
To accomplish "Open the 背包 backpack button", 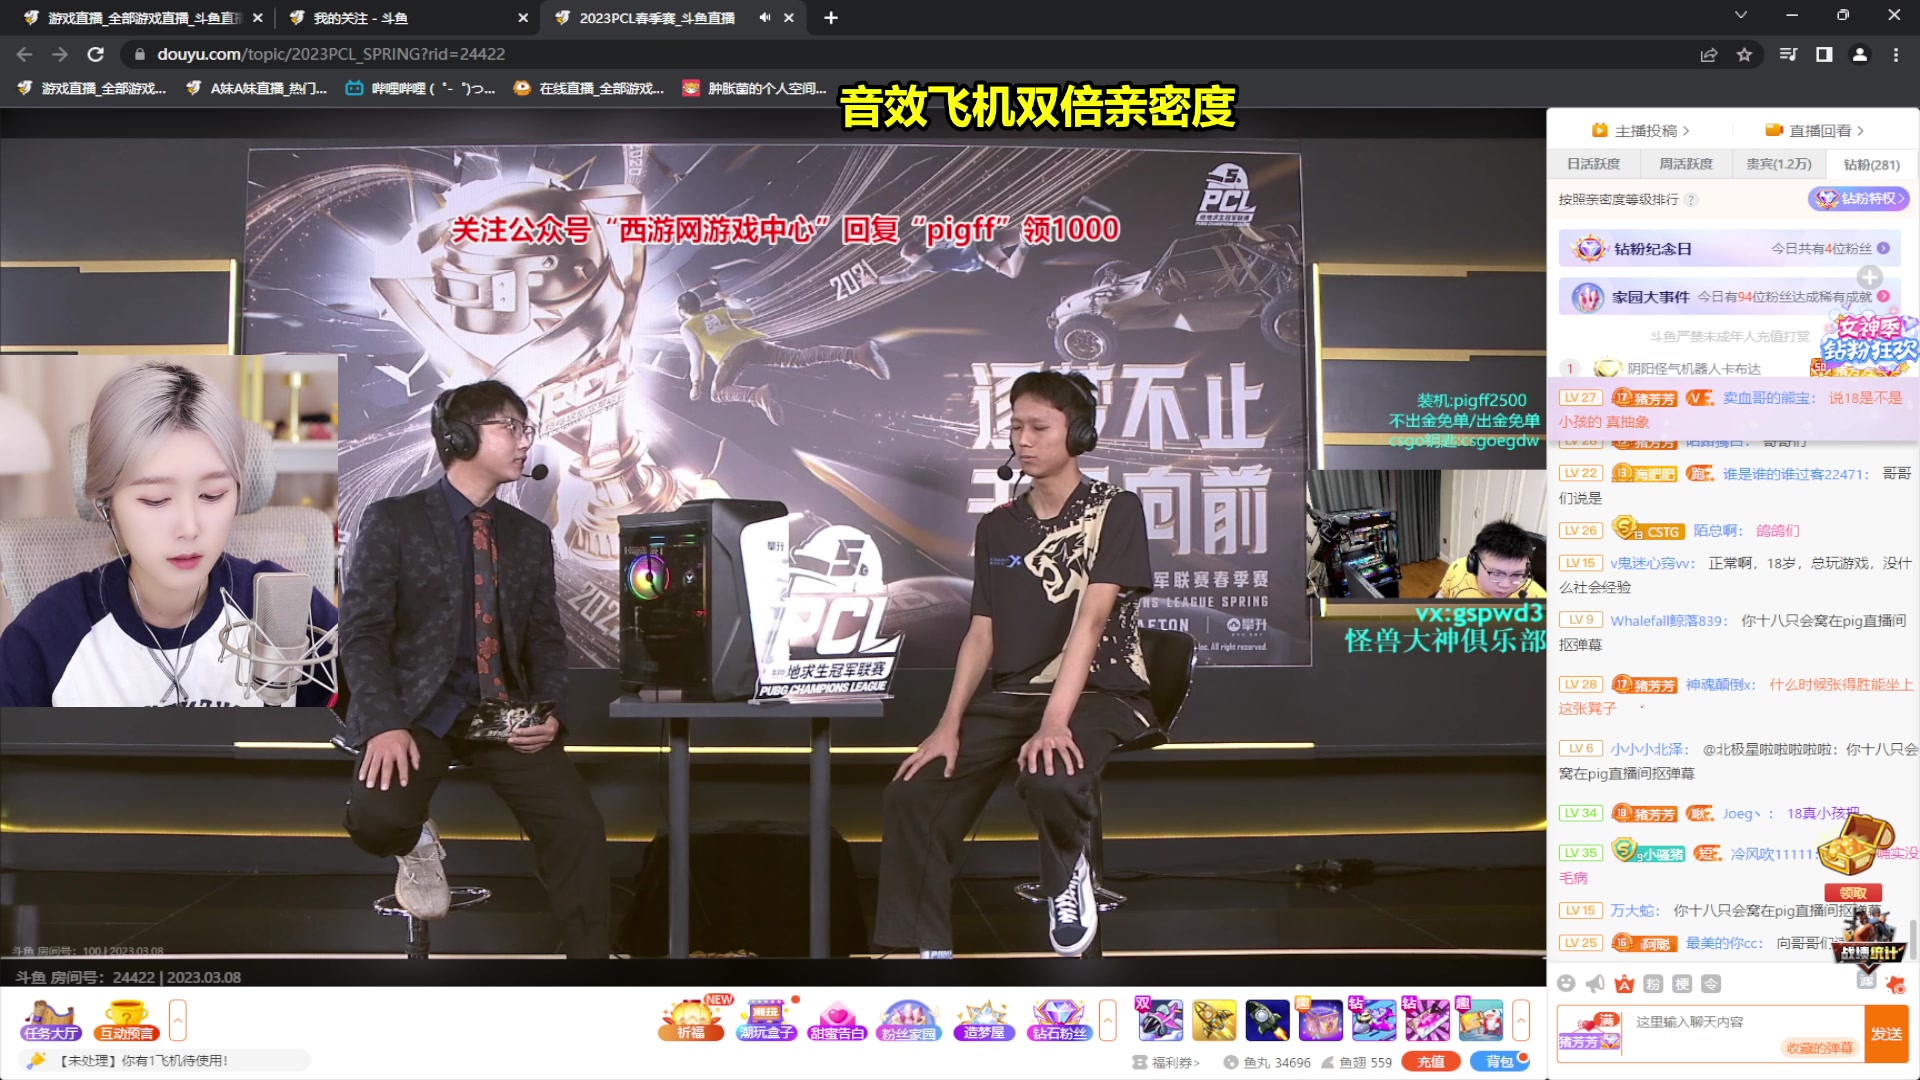I will coord(1499,1062).
